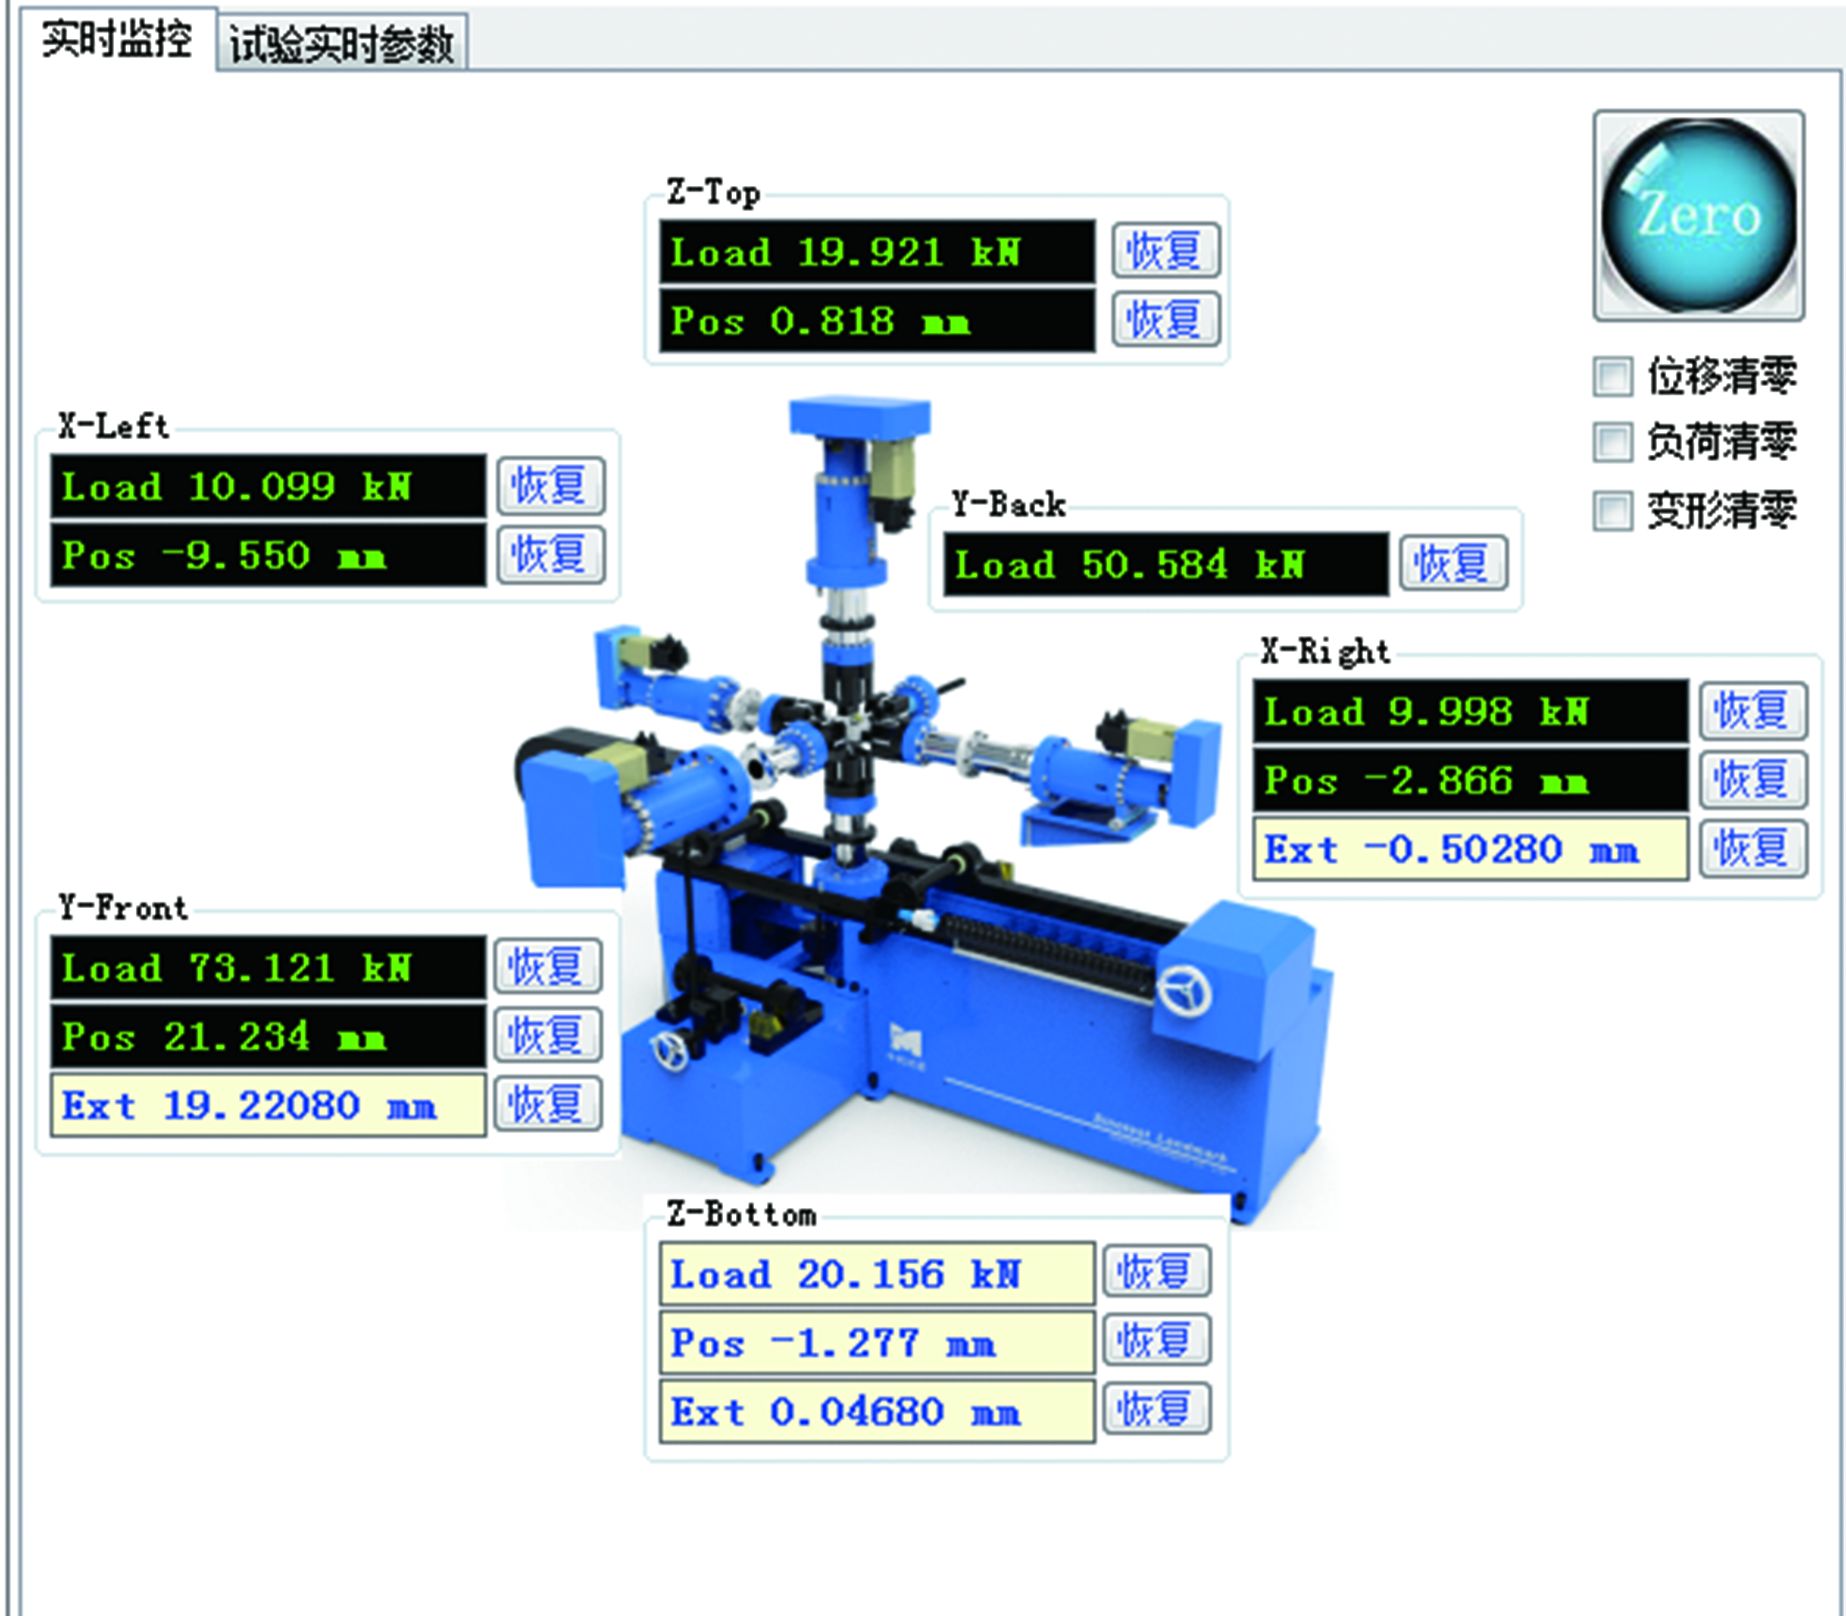Click 恢复 next to Z-Top Load 19.921
The image size is (1846, 1616).
tap(1165, 250)
